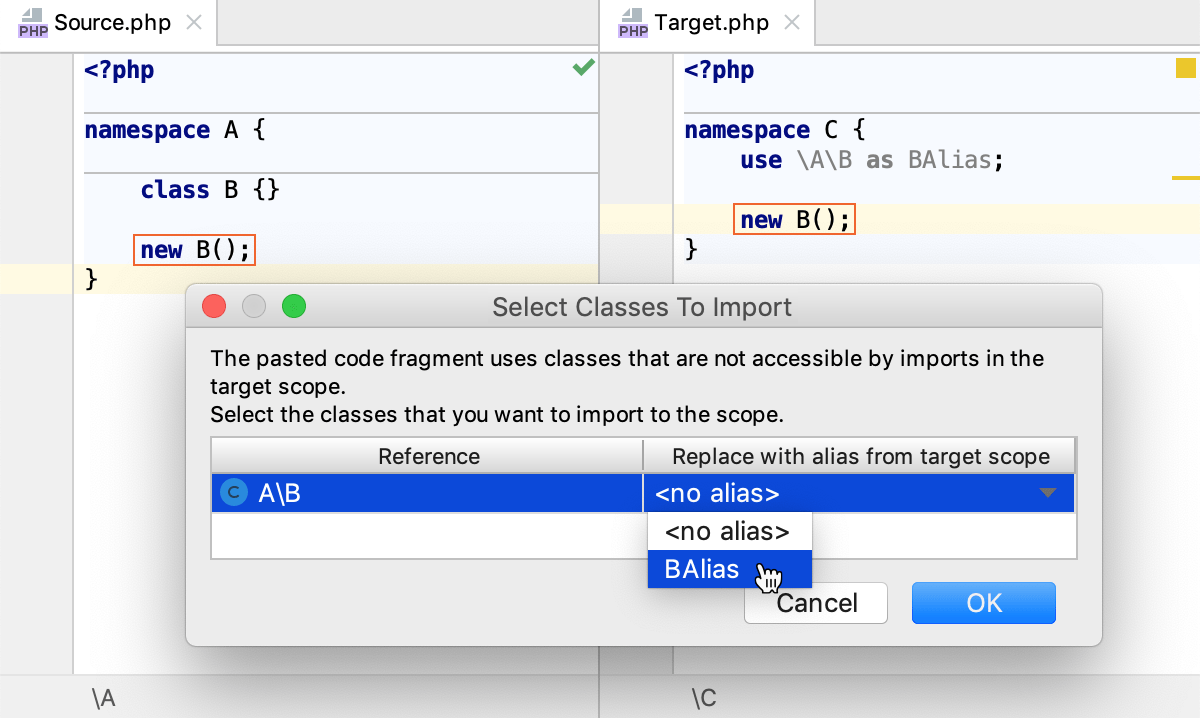Click the PHP file icon on Source.php tab
The image size is (1200, 718).
(x=32, y=22)
